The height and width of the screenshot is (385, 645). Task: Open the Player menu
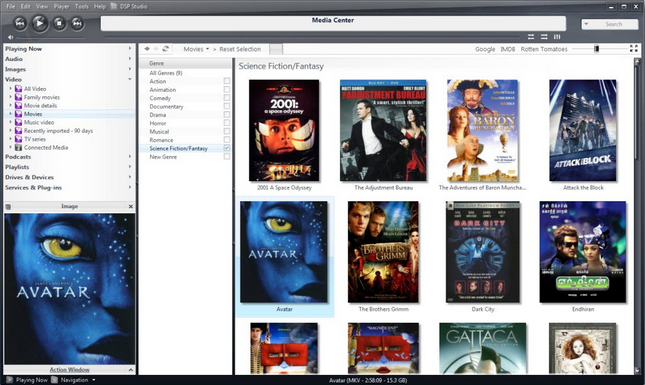click(61, 6)
